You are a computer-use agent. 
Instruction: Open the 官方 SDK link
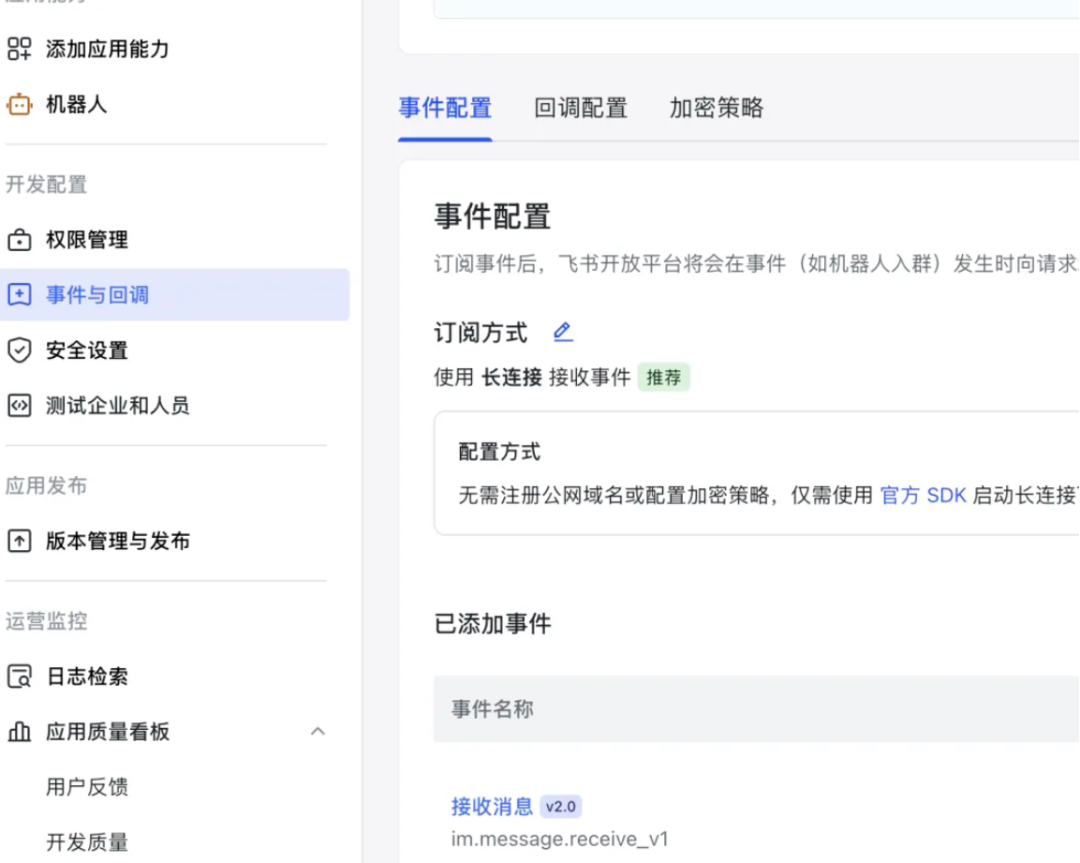coord(924,495)
